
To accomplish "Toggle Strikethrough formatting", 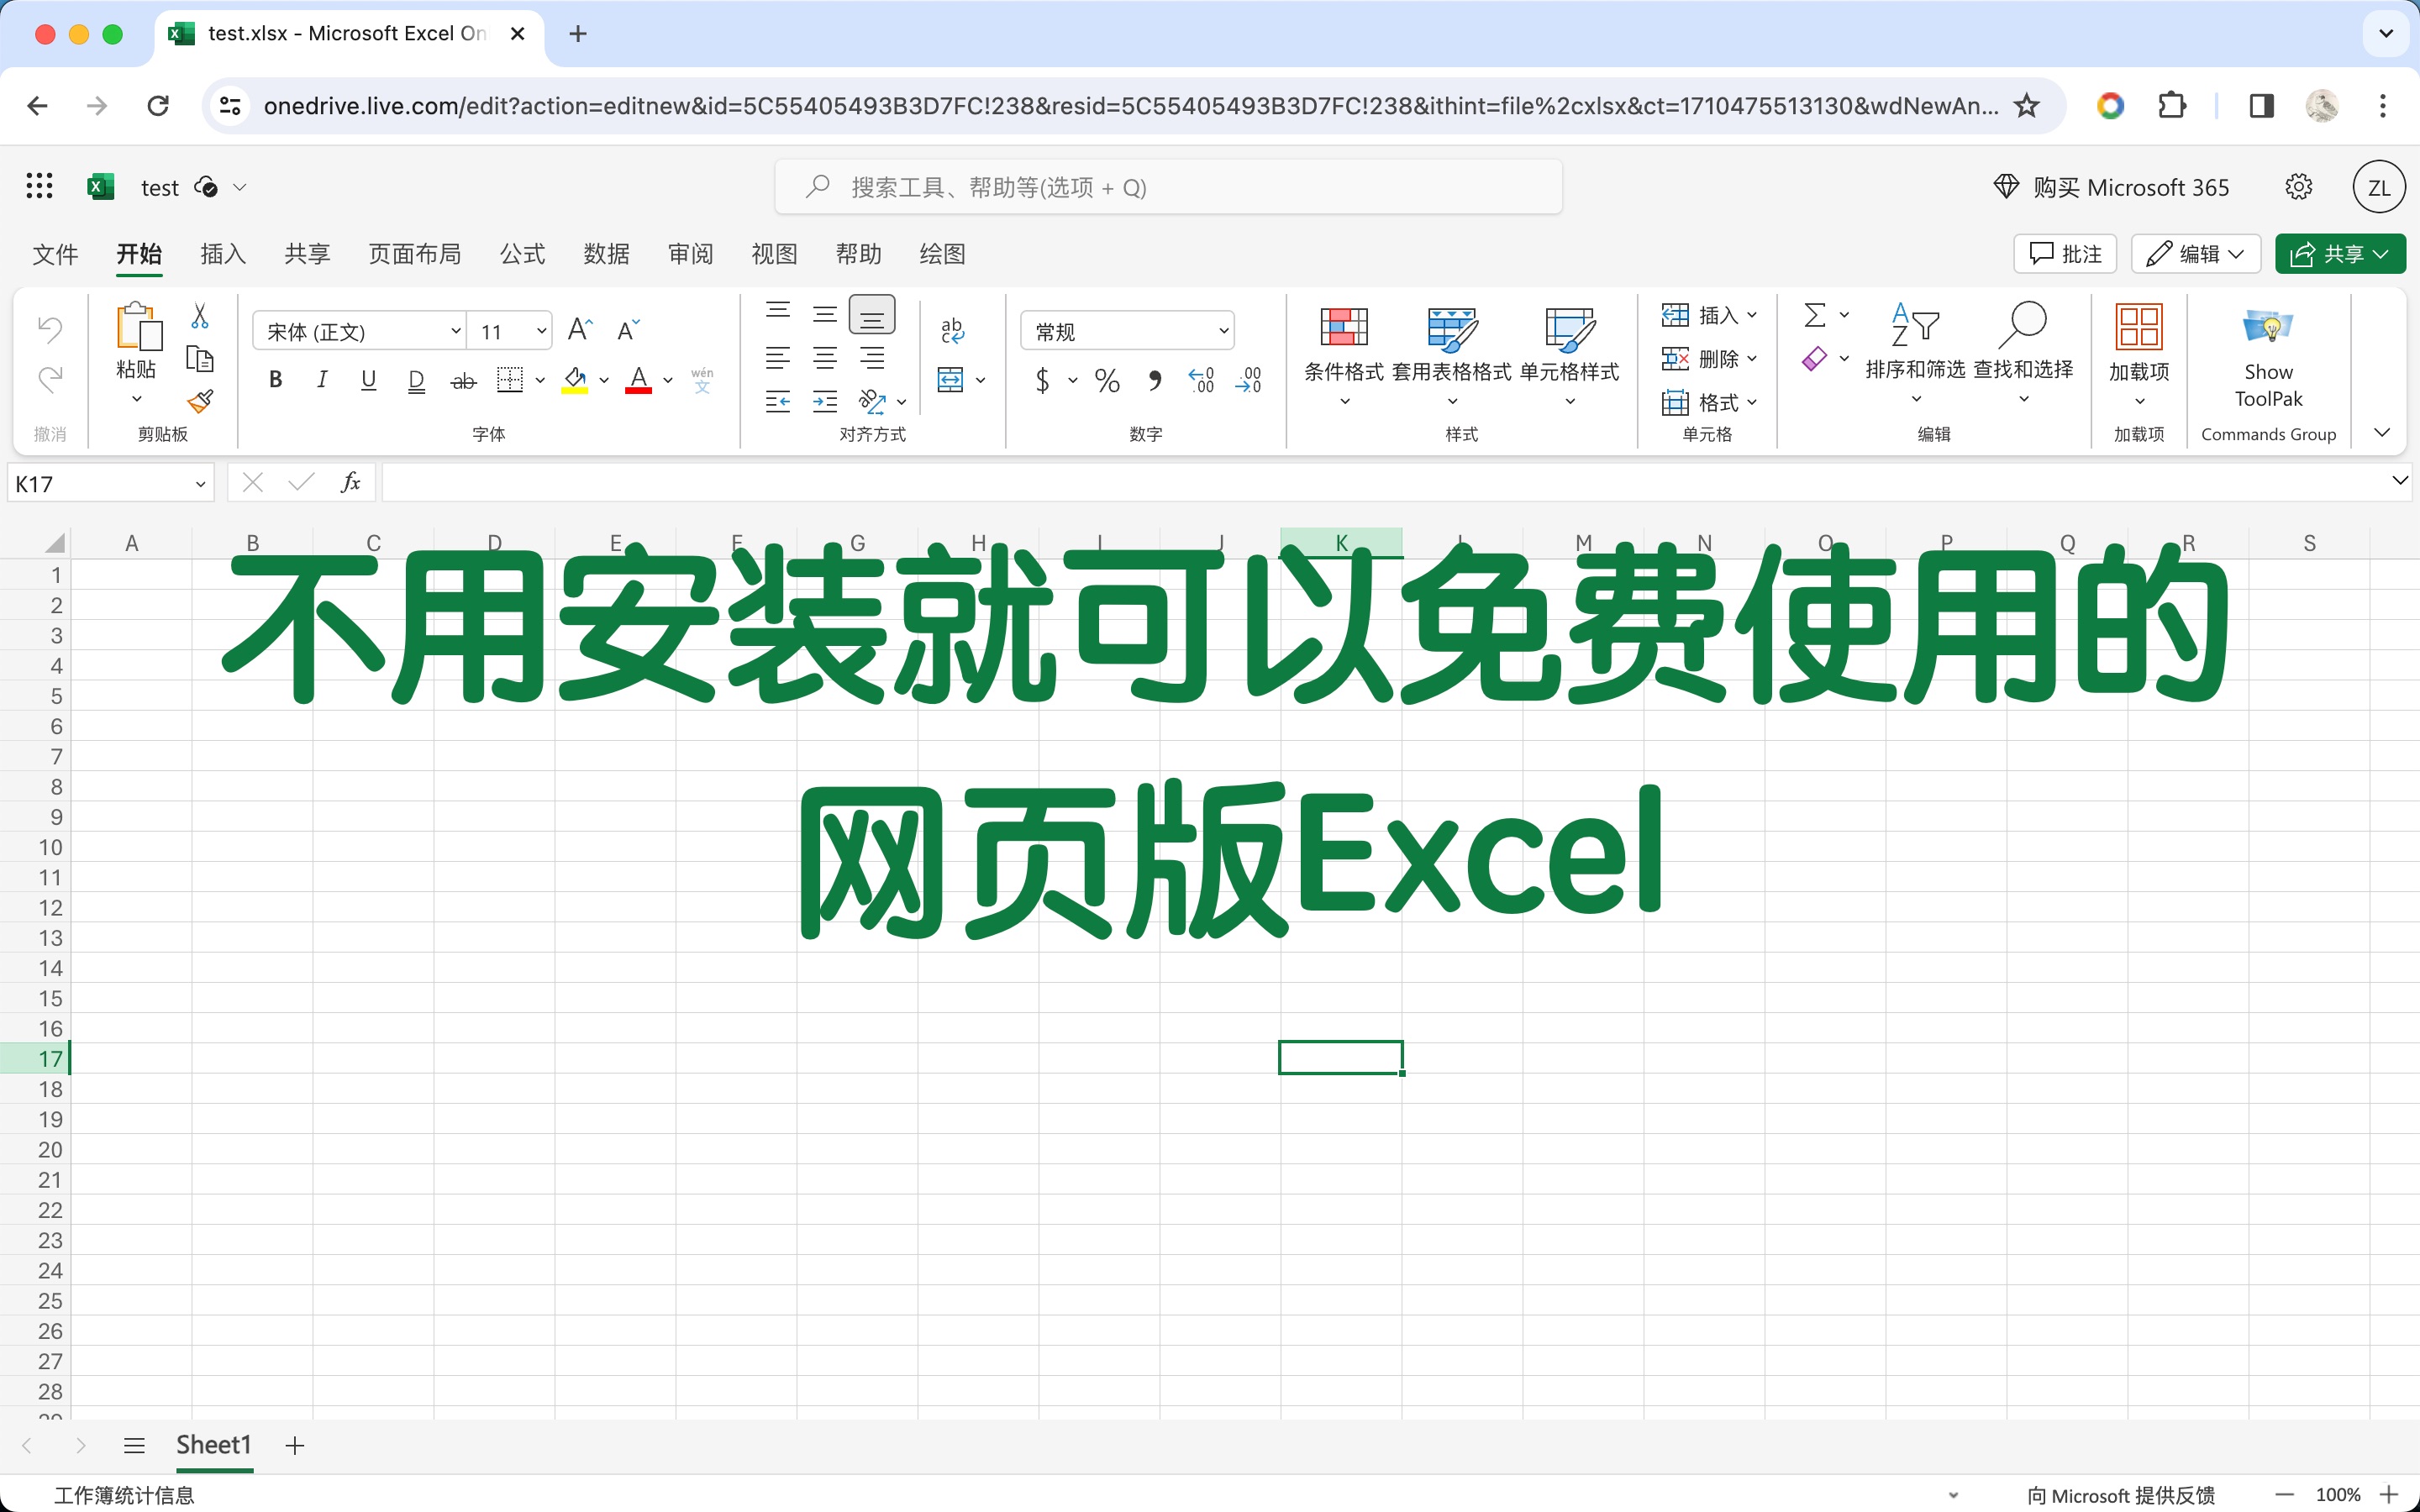I will (463, 380).
